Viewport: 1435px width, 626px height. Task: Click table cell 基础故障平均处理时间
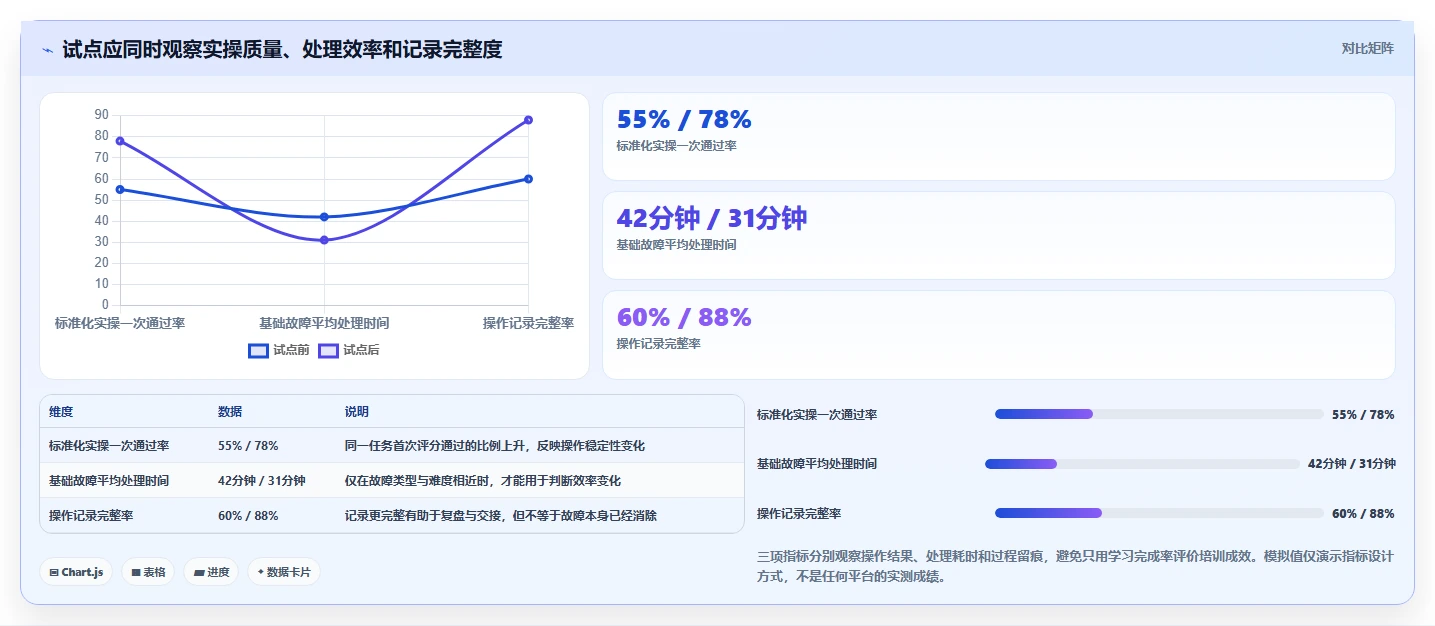coord(109,481)
